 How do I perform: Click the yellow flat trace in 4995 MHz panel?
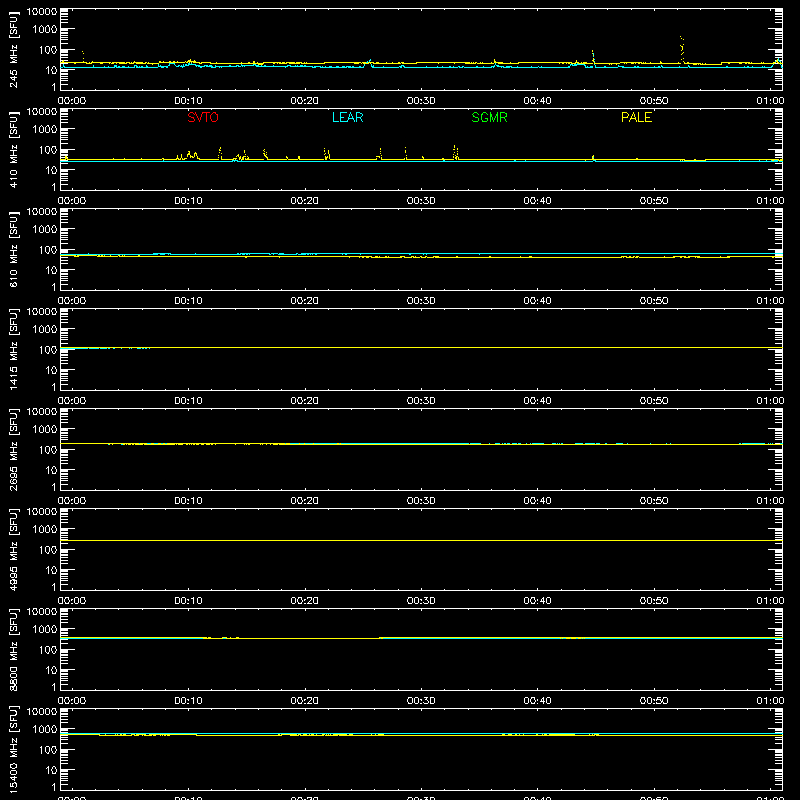(421, 540)
